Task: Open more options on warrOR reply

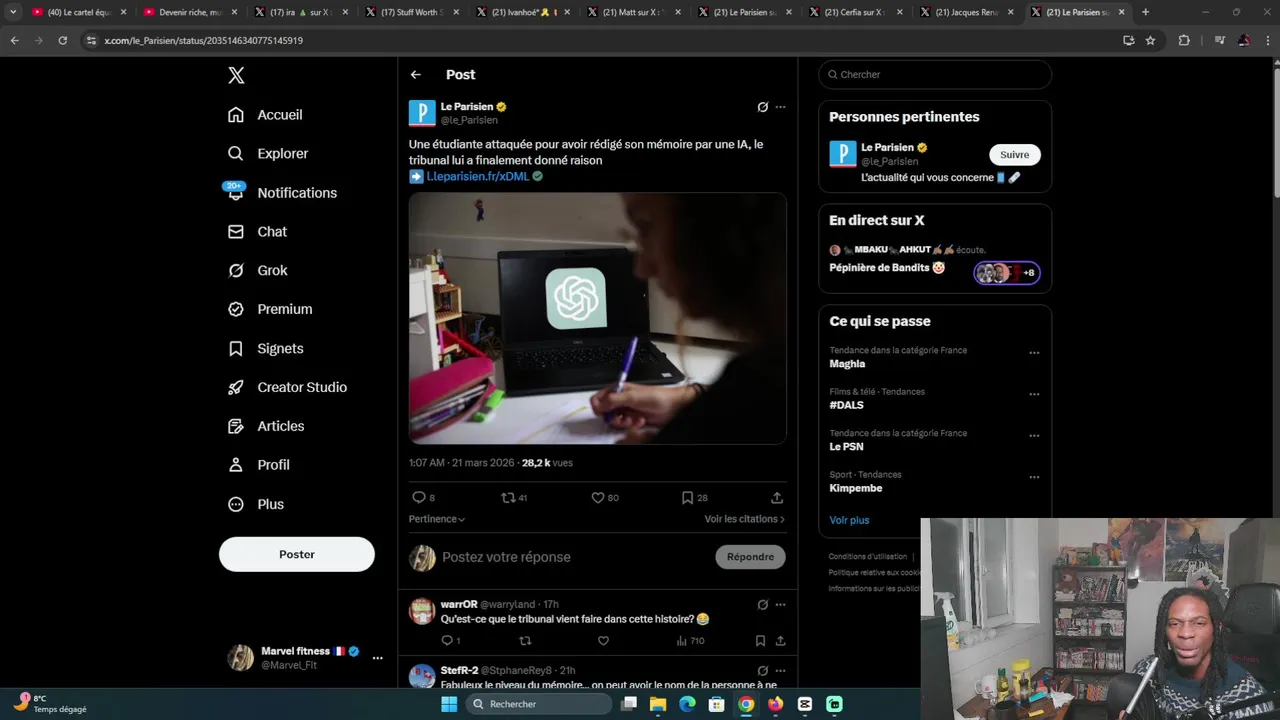Action: 781,605
